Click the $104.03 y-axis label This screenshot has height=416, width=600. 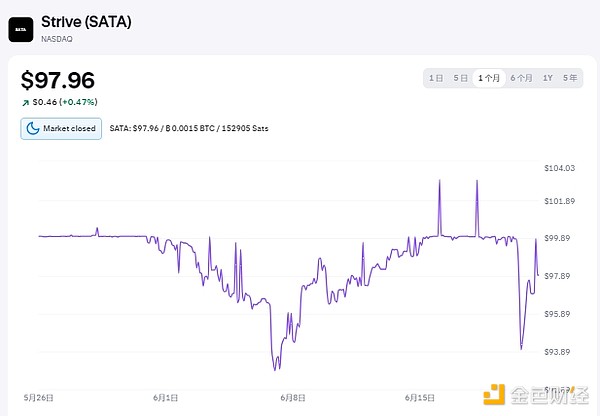click(x=559, y=168)
